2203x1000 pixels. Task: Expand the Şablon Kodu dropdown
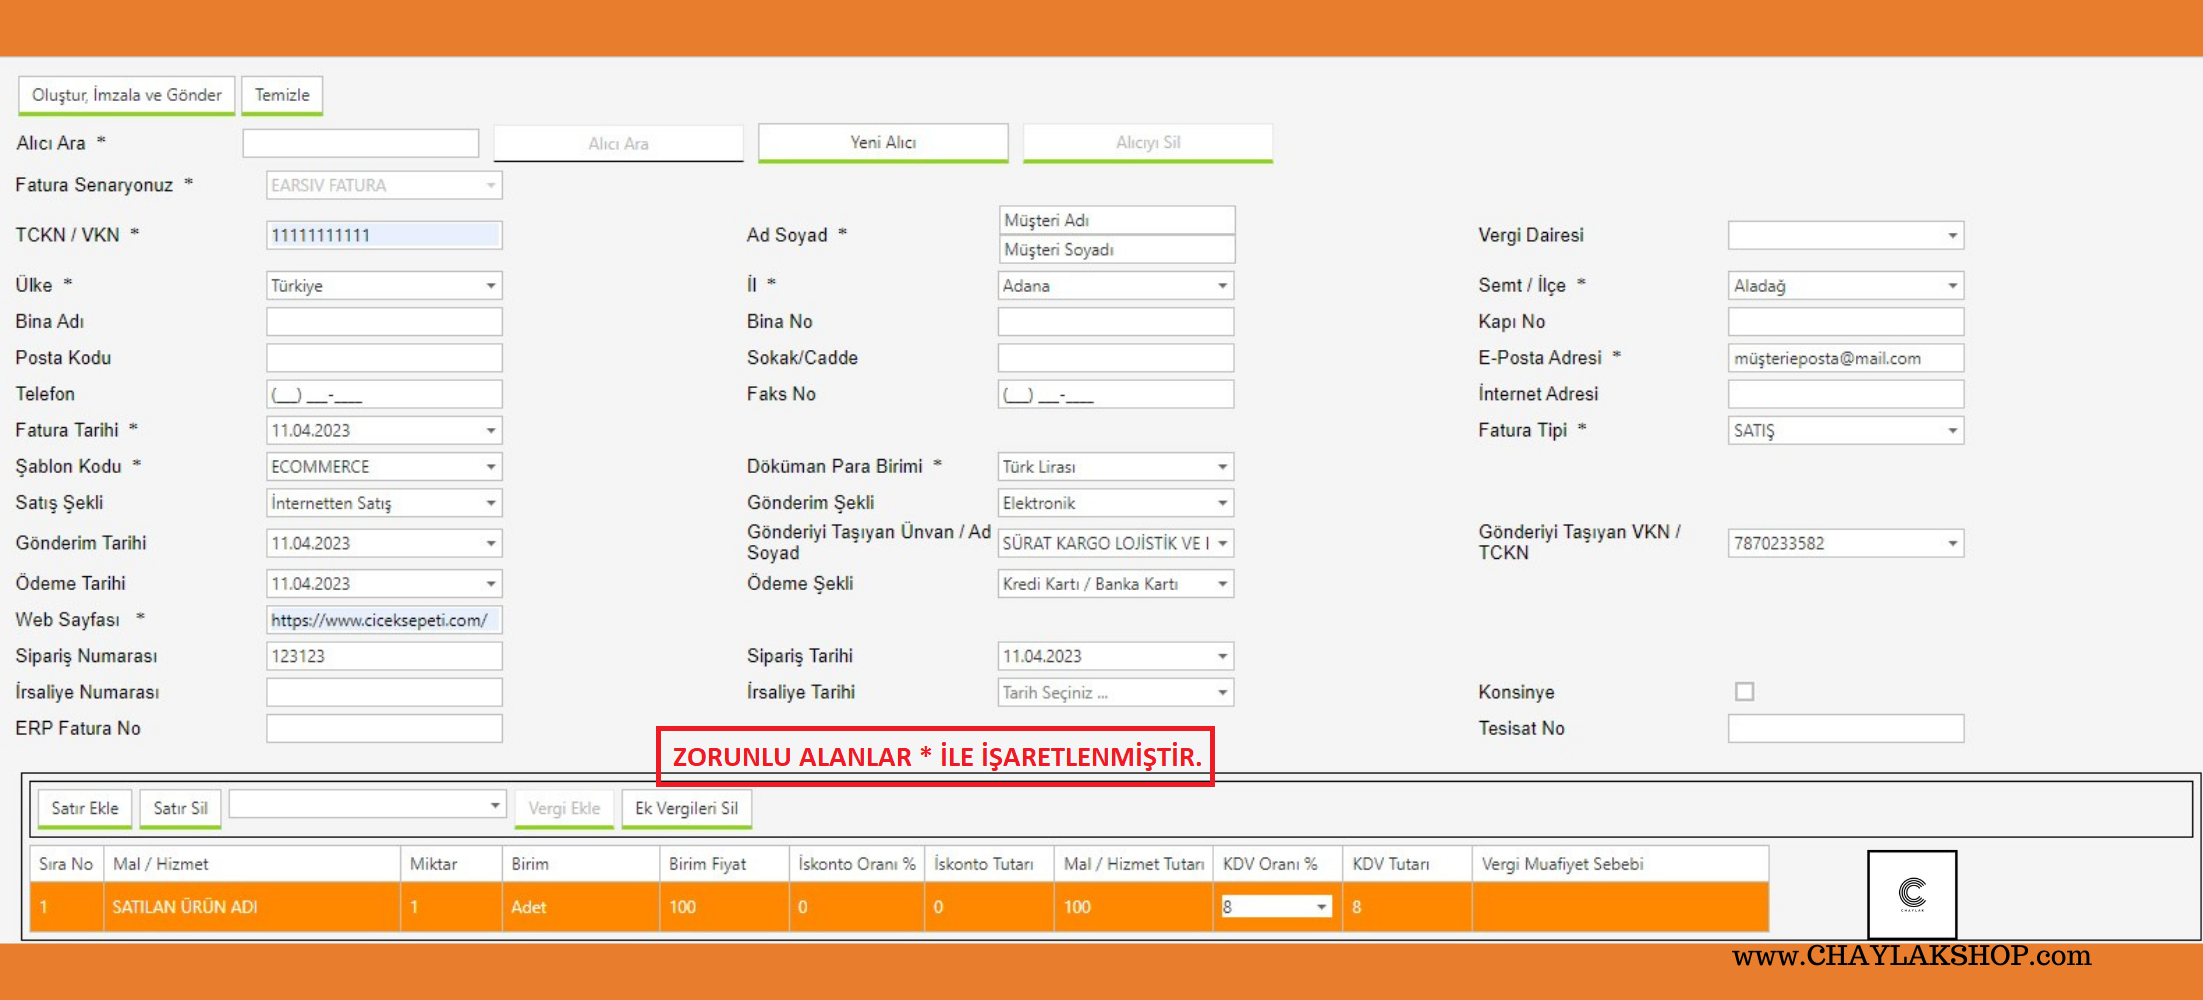pos(490,467)
